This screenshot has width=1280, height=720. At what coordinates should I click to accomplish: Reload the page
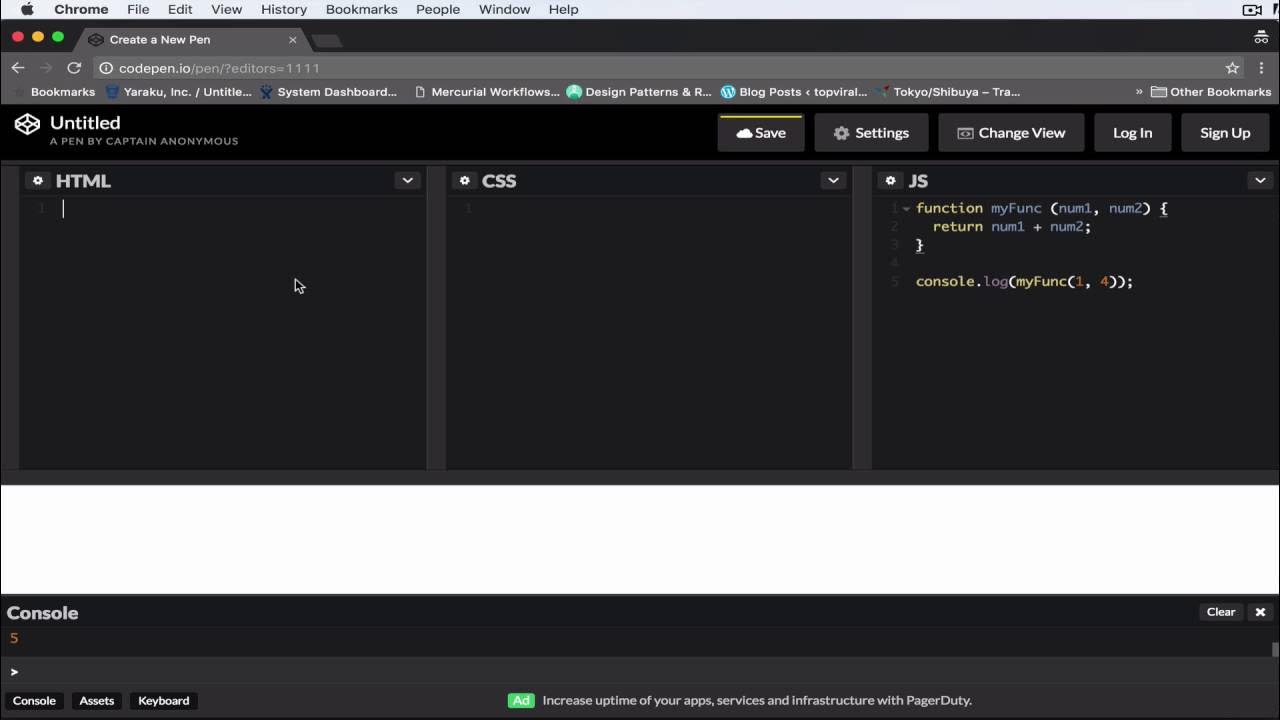coord(74,68)
